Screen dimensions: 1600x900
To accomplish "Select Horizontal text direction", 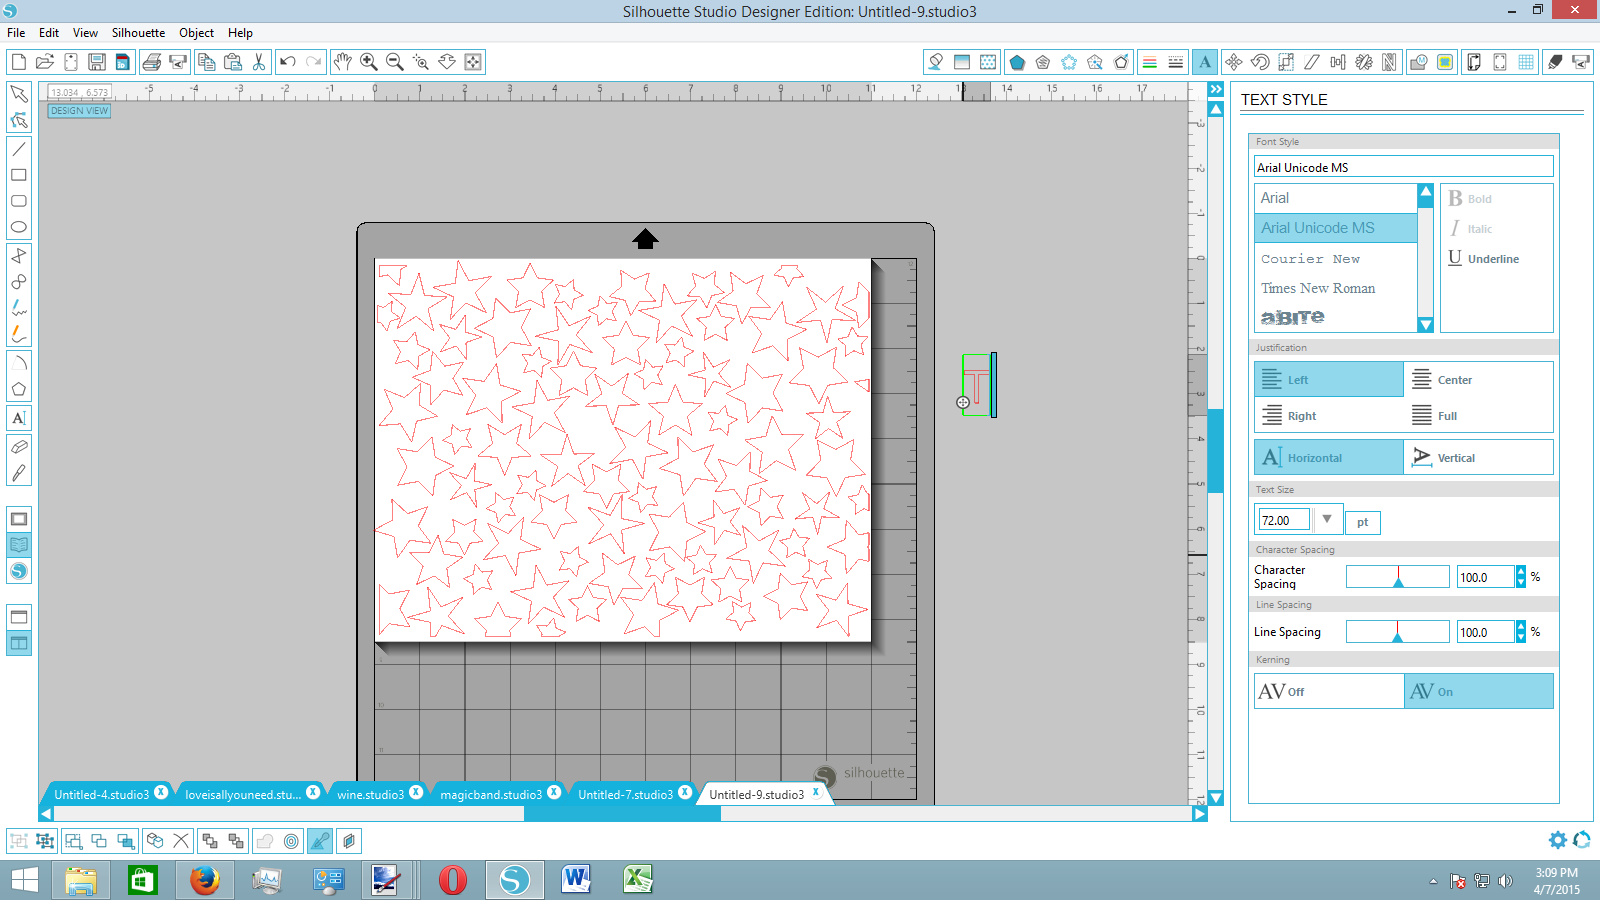I will pyautogui.click(x=1329, y=457).
